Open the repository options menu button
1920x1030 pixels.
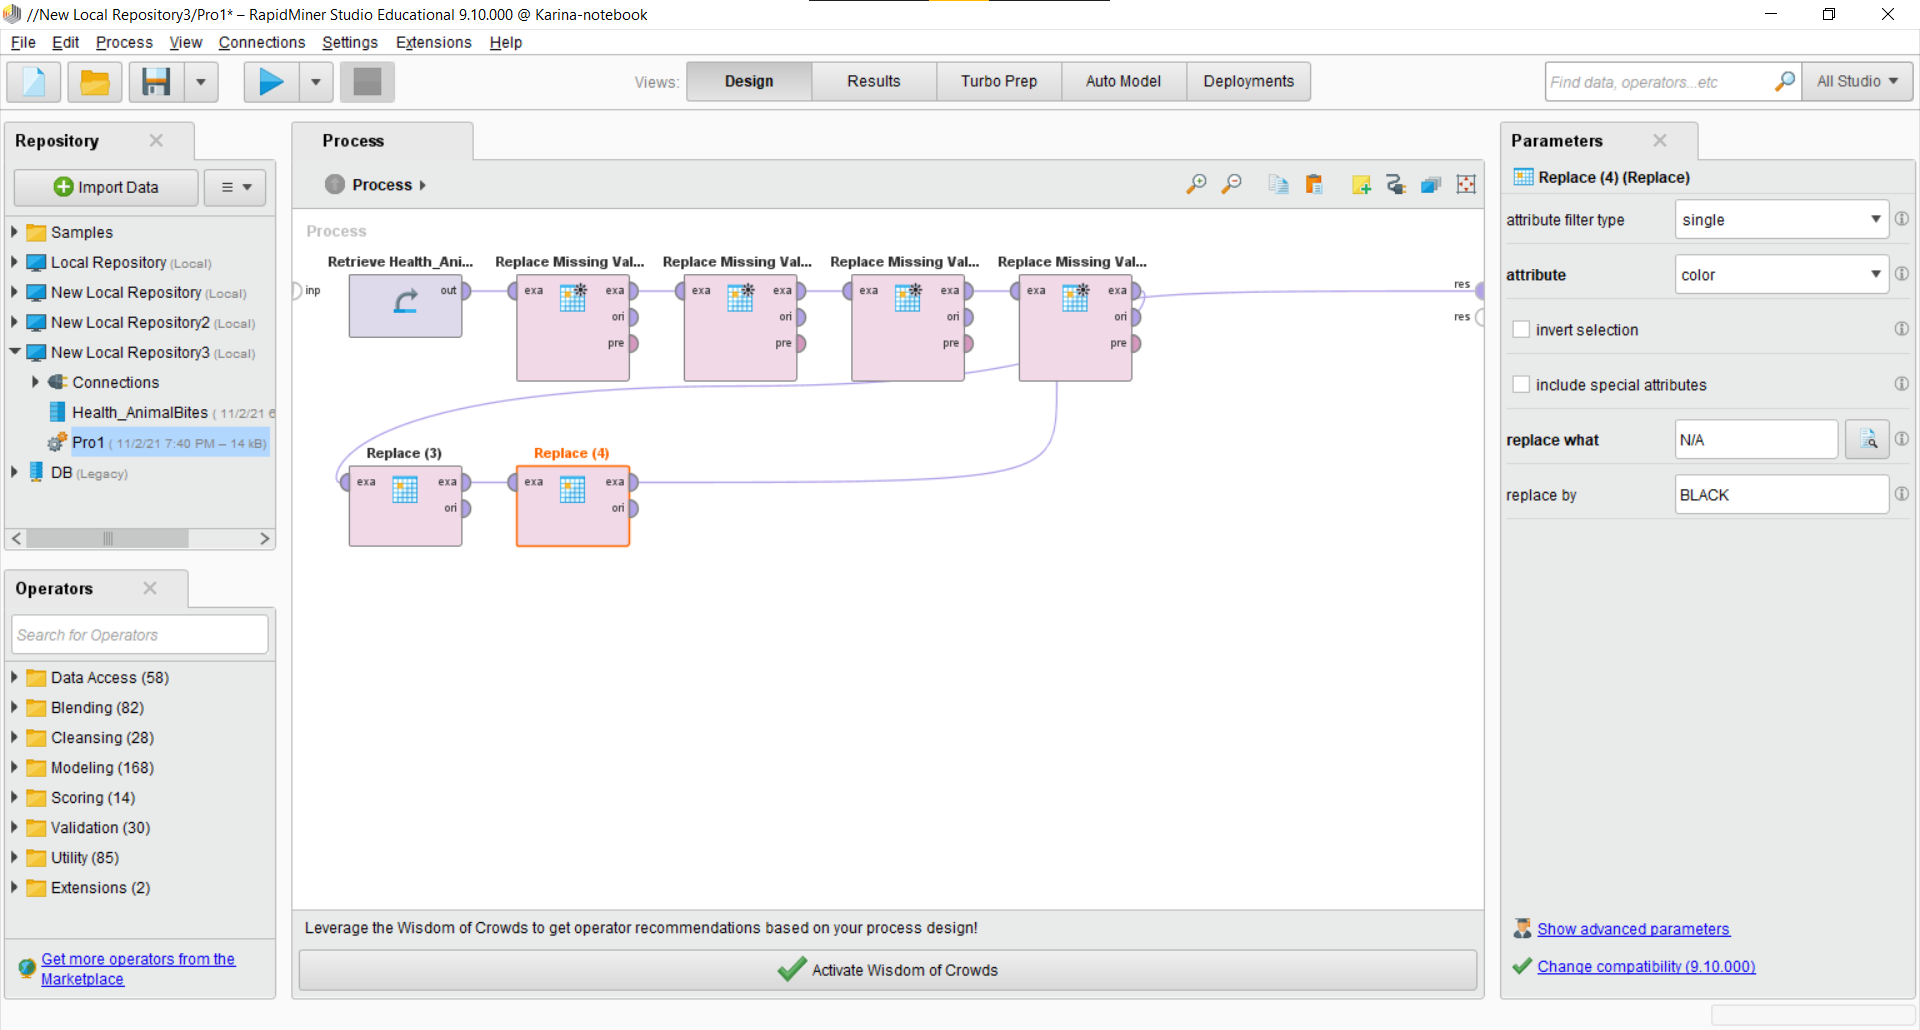point(236,187)
